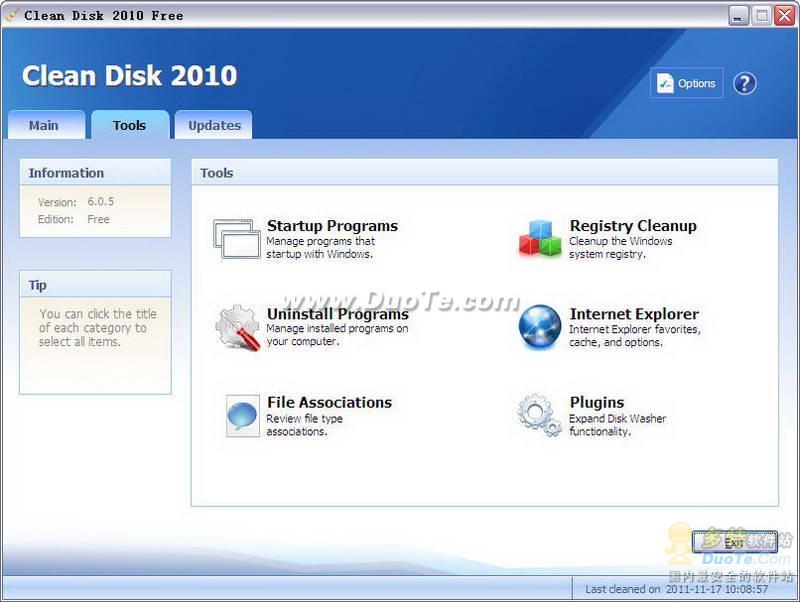Click 'Internet Explorer favorites, cache, and options.' text

pyautogui.click(x=635, y=336)
